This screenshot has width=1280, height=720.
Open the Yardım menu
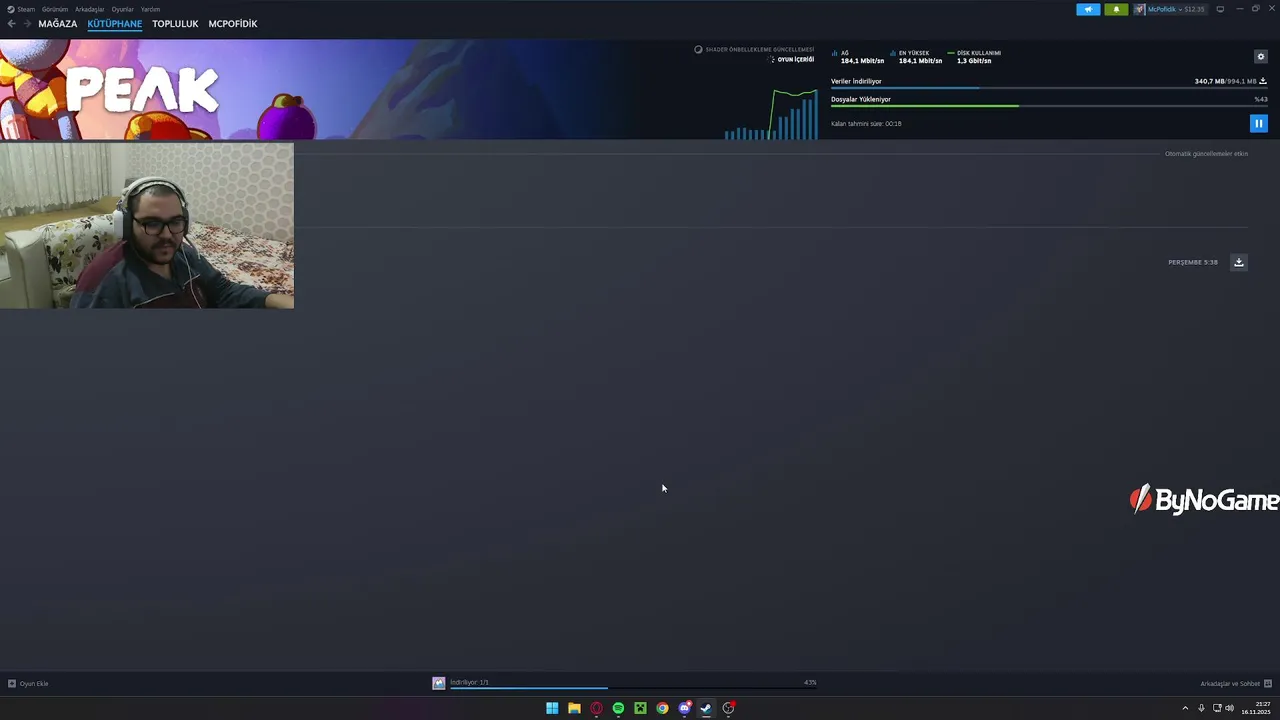pyautogui.click(x=151, y=9)
